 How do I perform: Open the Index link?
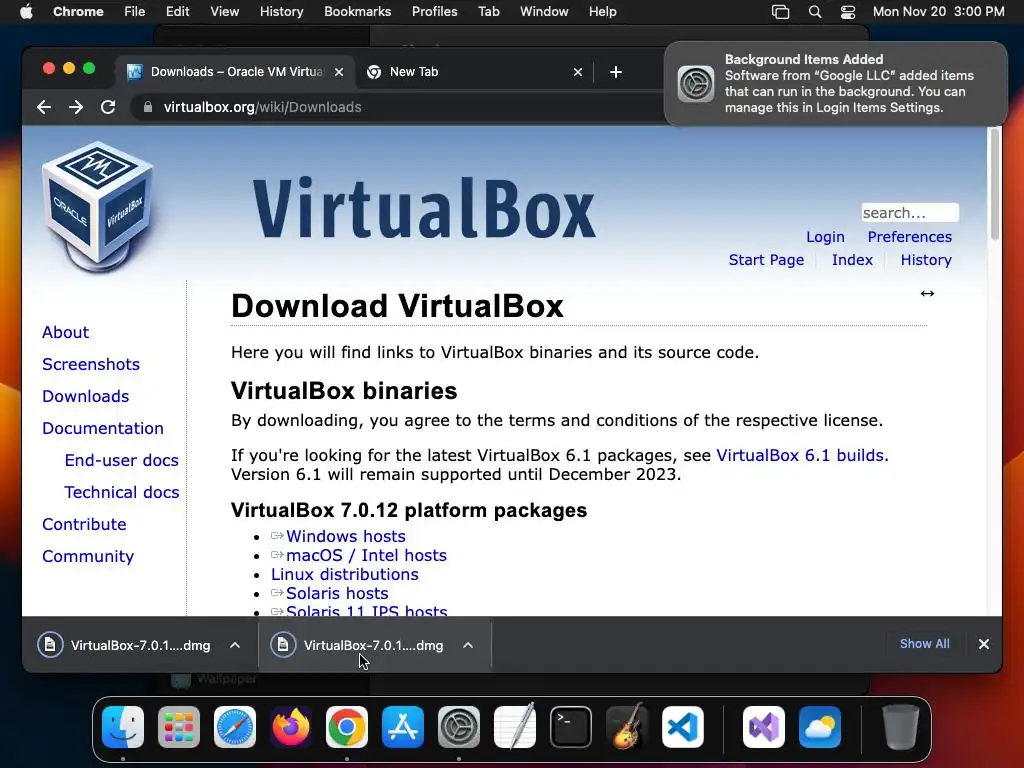tap(852, 260)
